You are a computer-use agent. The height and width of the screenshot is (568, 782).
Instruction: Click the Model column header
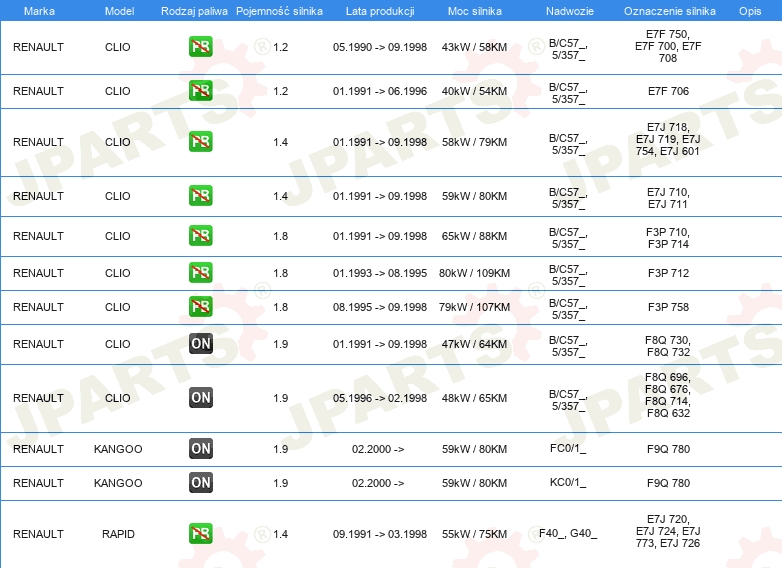tap(119, 11)
